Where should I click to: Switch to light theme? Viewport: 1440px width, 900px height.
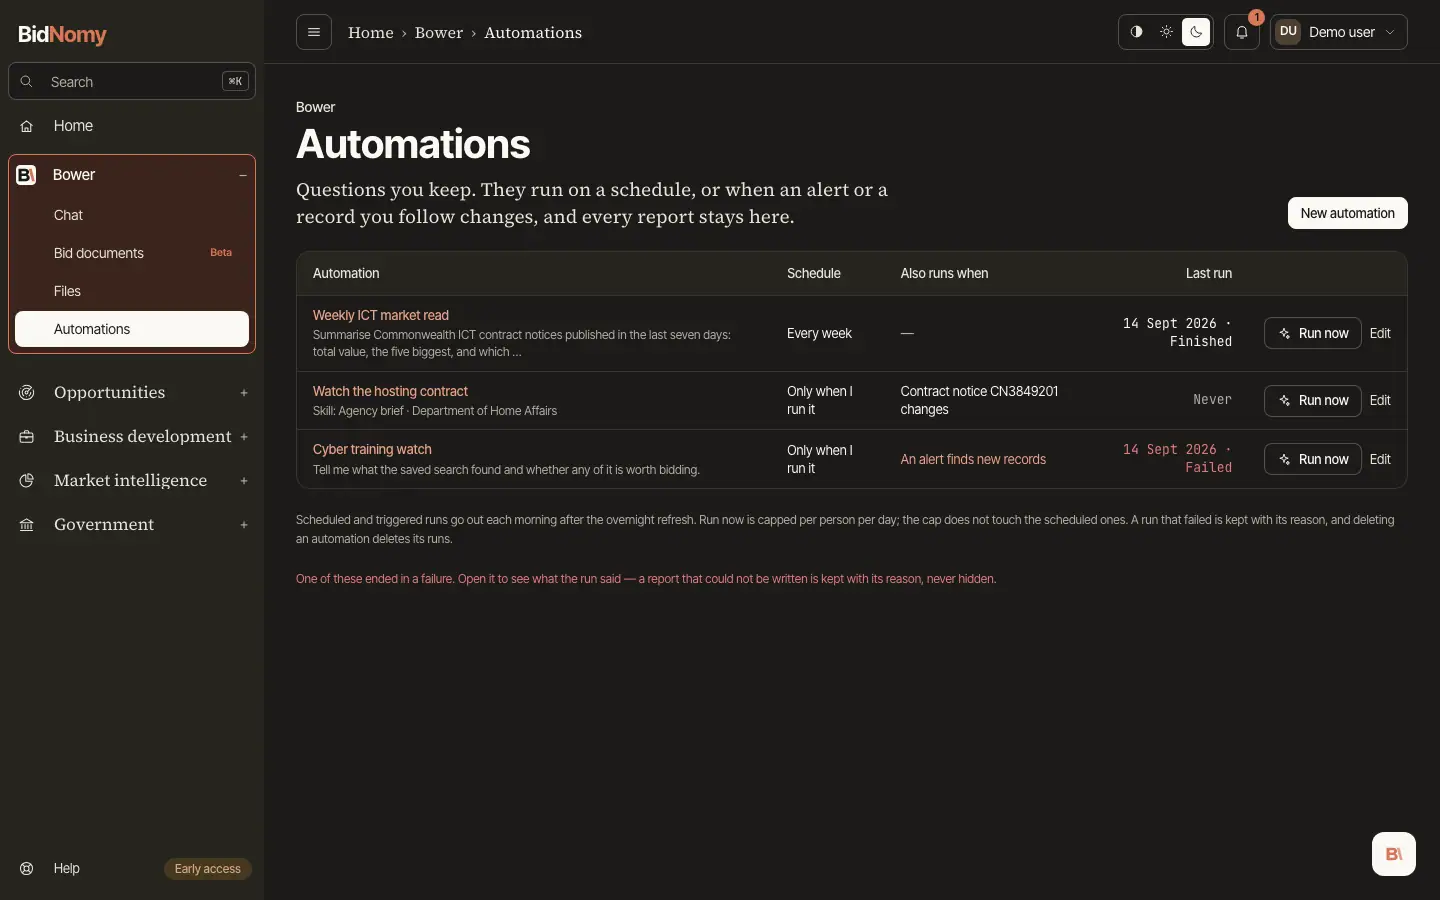point(1166,32)
